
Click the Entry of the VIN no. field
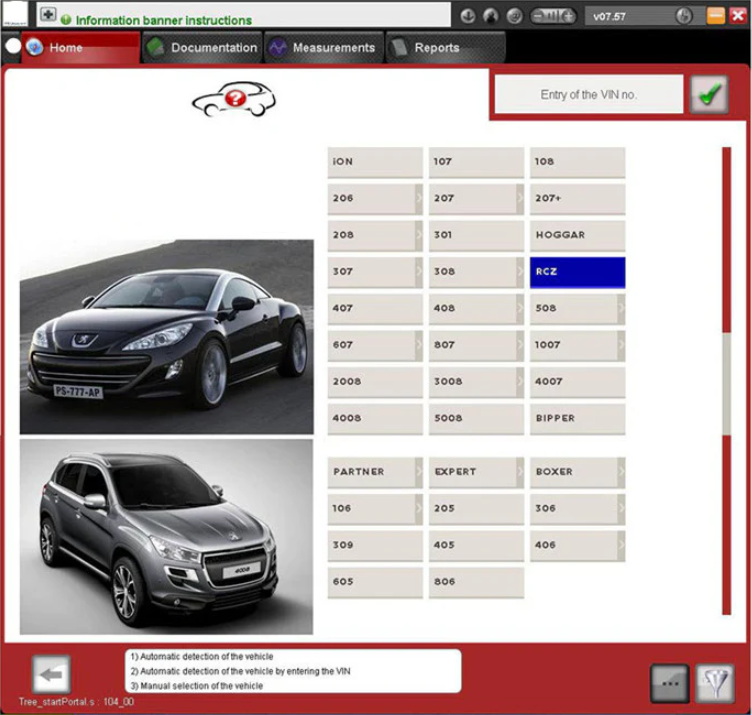588,95
